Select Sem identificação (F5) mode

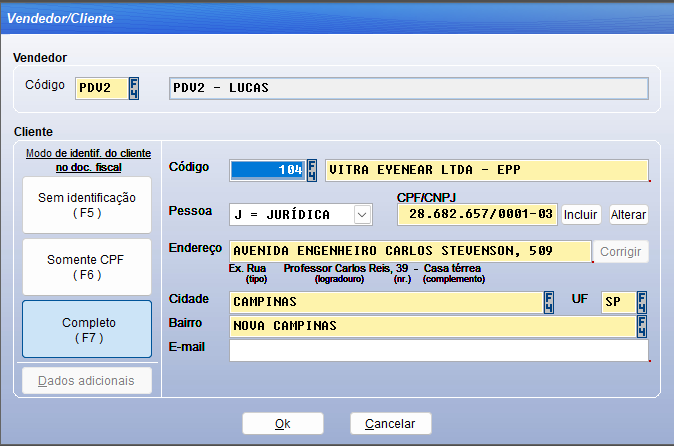(87, 205)
